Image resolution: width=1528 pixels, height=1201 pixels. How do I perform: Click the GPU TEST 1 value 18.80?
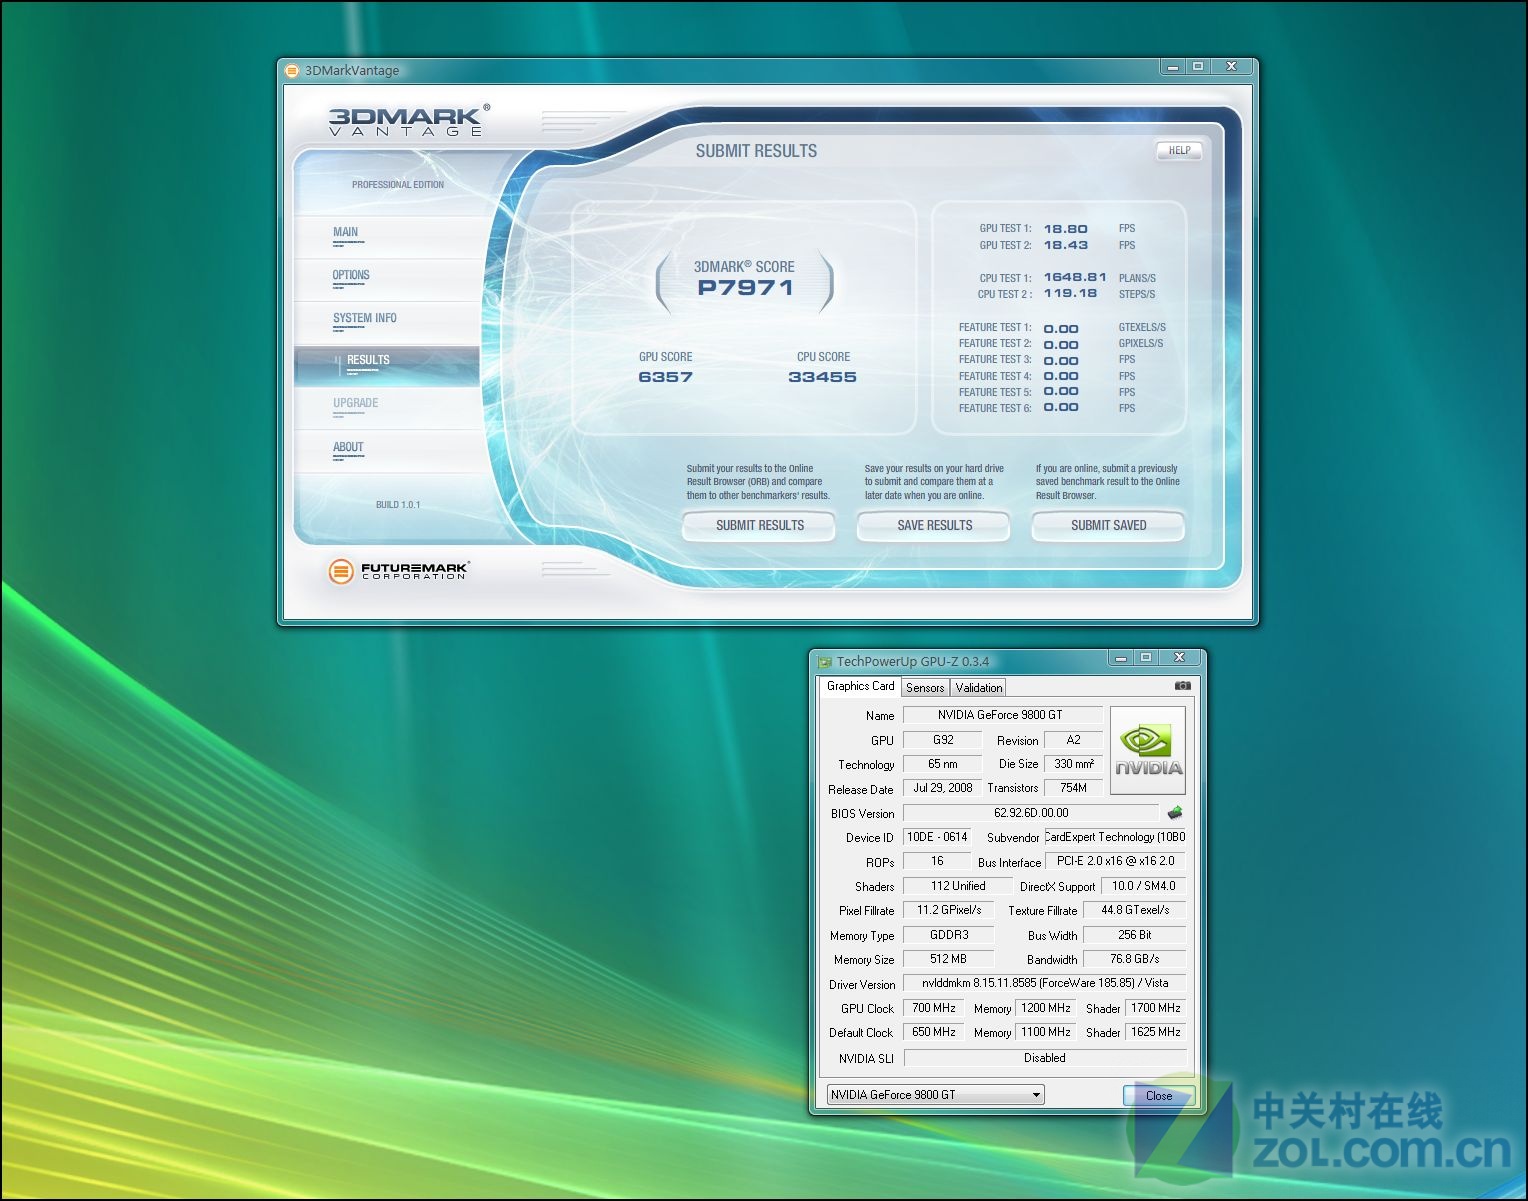[1065, 229]
